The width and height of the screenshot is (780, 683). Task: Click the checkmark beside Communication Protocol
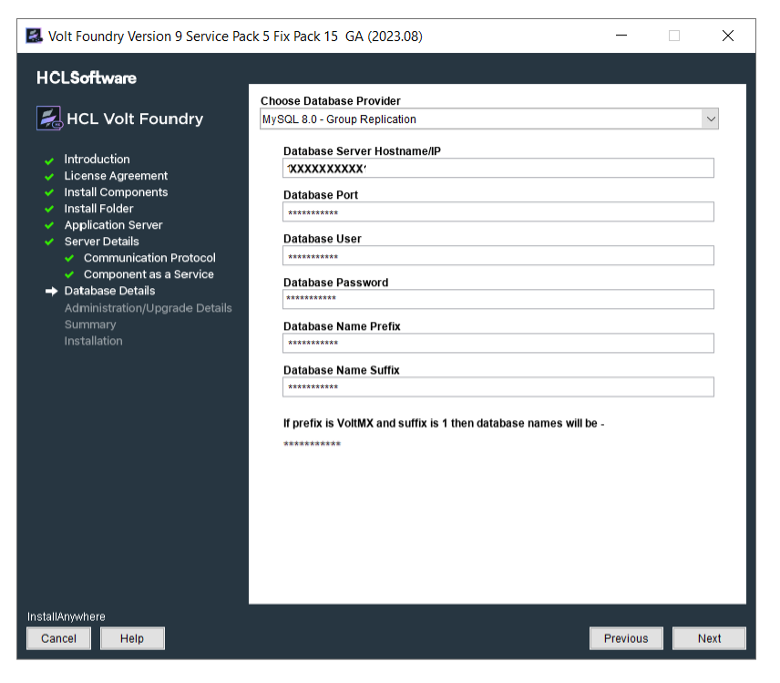tap(69, 259)
